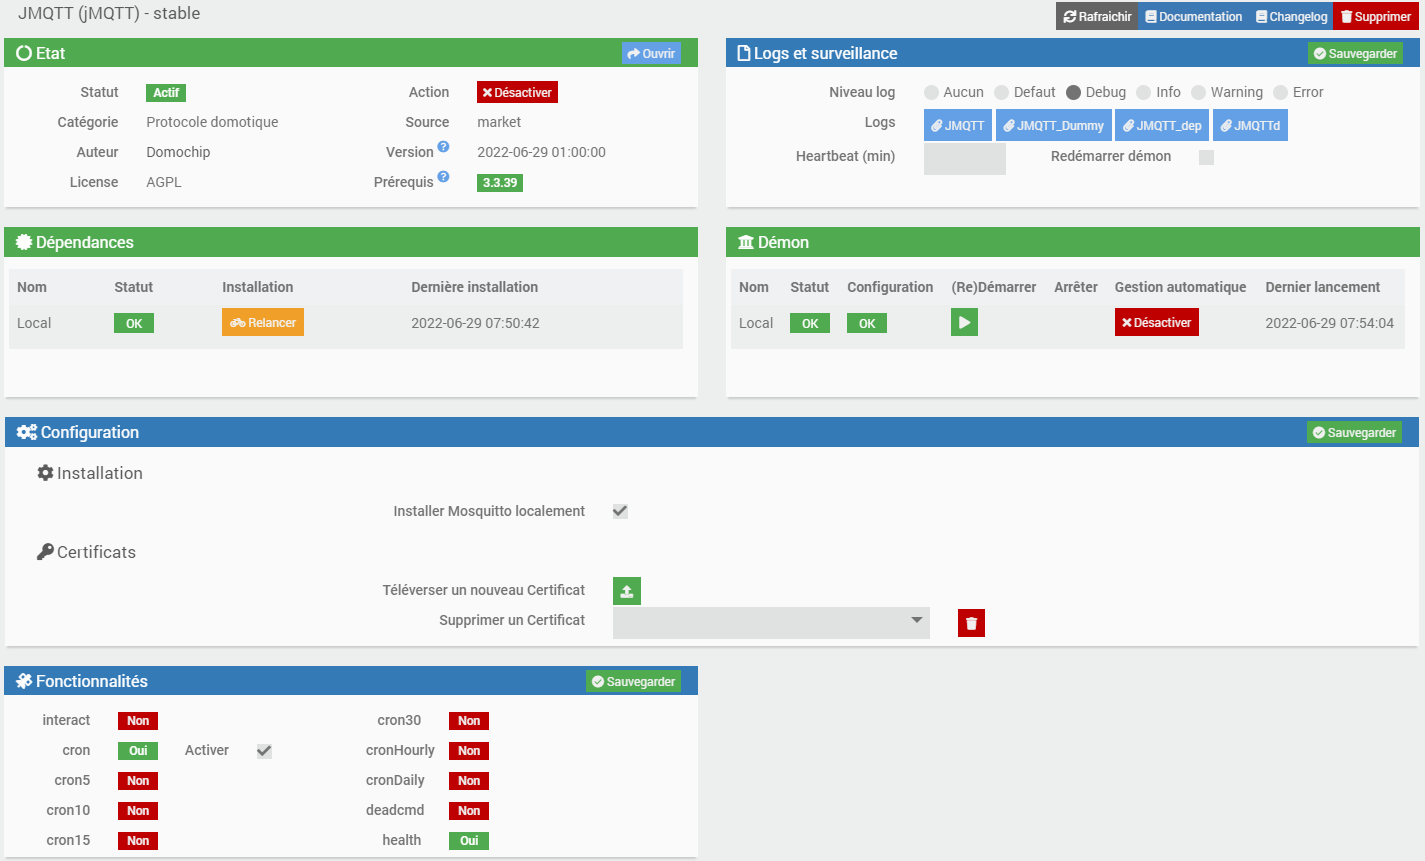The image size is (1425, 861).
Task: Open the JMQTTd log file
Action: pyautogui.click(x=1250, y=125)
